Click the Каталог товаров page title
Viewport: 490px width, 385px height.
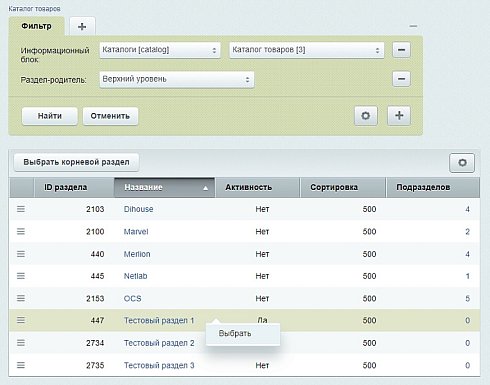tap(34, 9)
